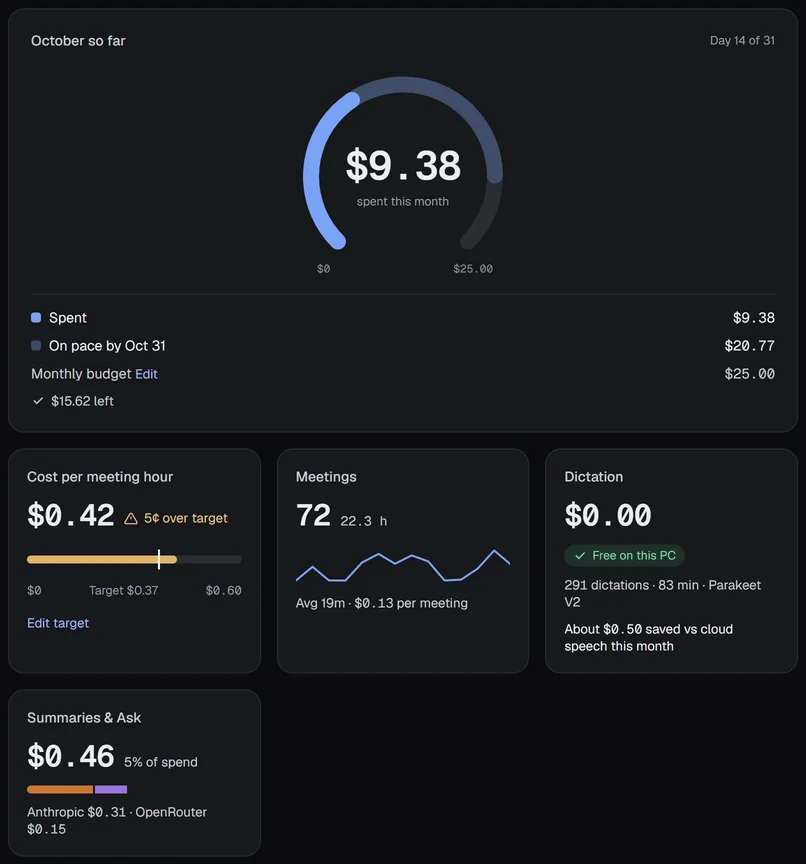This screenshot has width=806, height=864.
Task: Click the white target marker on cost bar
Action: click(159, 559)
